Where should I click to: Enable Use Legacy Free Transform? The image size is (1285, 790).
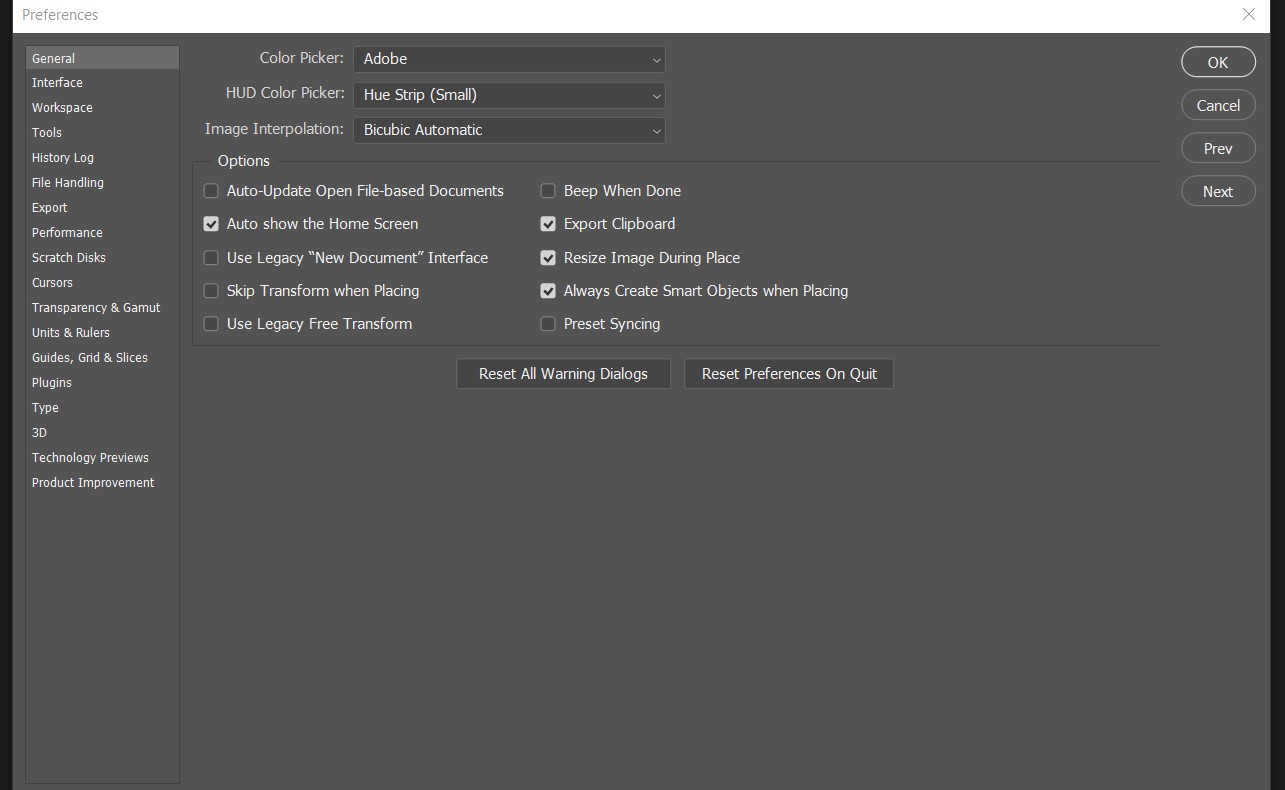tap(211, 323)
